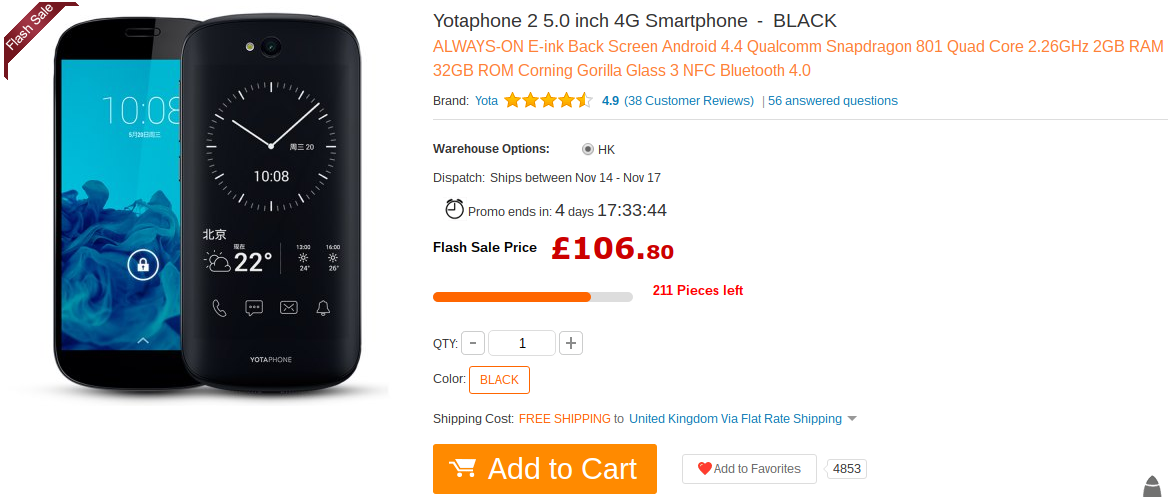Click the pieces-left stock progress bar
Image resolution: width=1168 pixels, height=497 pixels.
pos(533,297)
